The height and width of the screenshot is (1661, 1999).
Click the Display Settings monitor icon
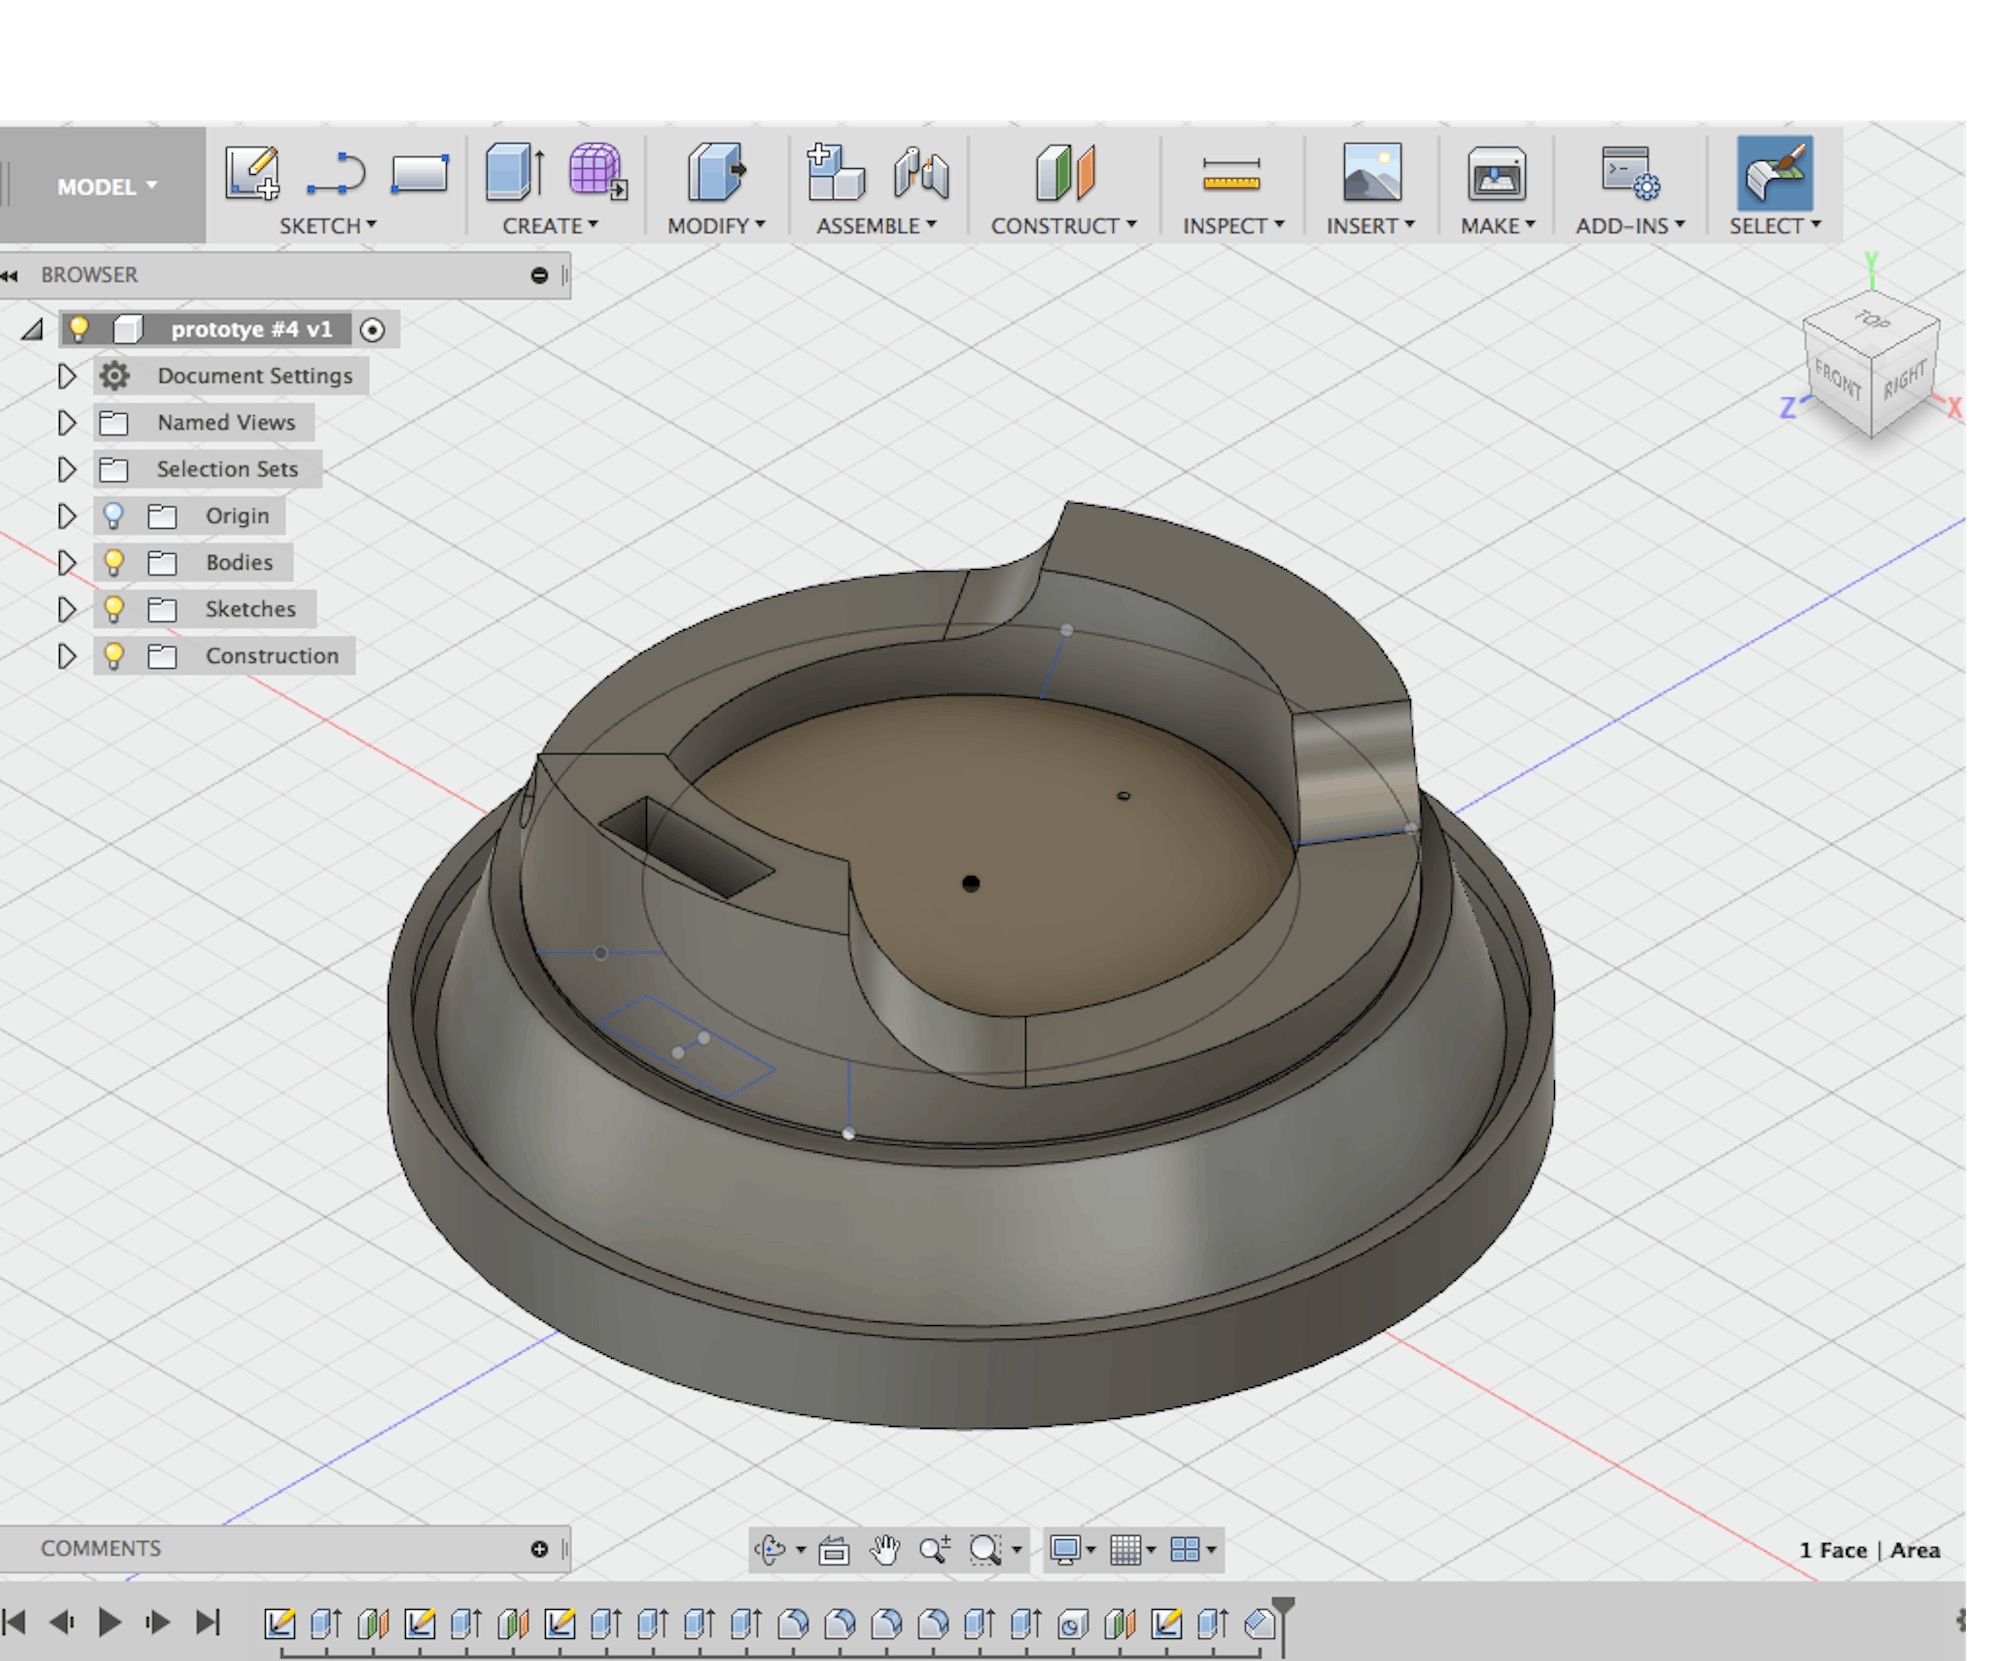point(1065,1550)
